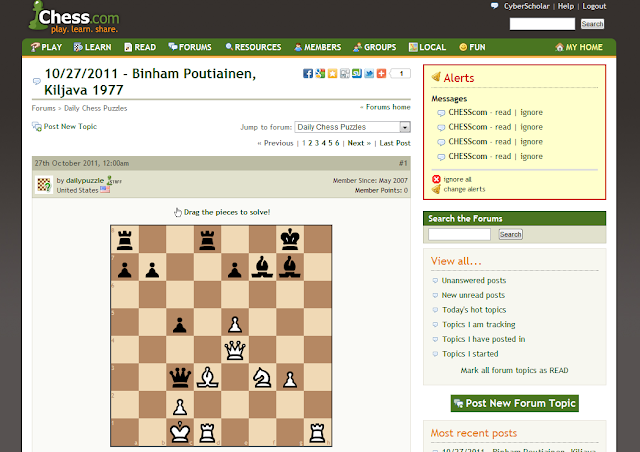Open page 3 of the thread
The width and height of the screenshot is (640, 452).
[317, 143]
